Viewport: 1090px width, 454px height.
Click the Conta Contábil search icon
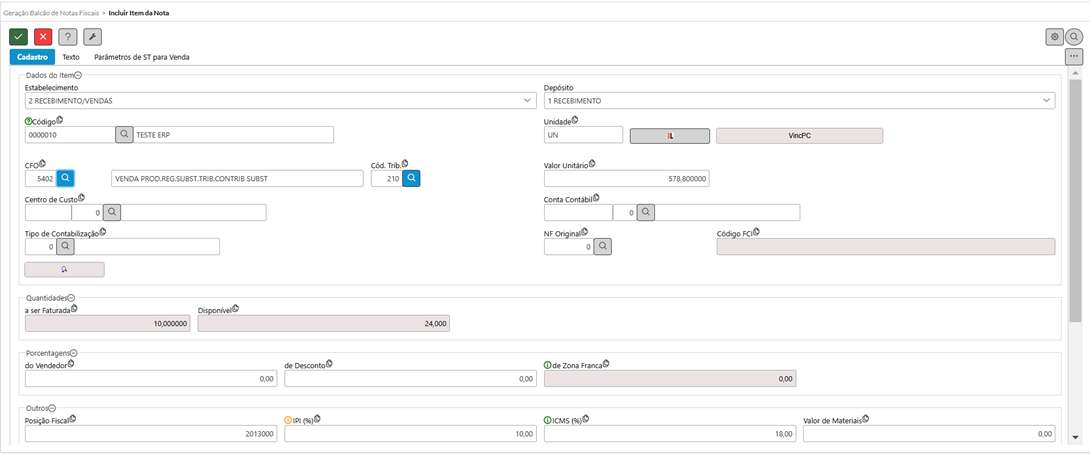click(x=647, y=212)
